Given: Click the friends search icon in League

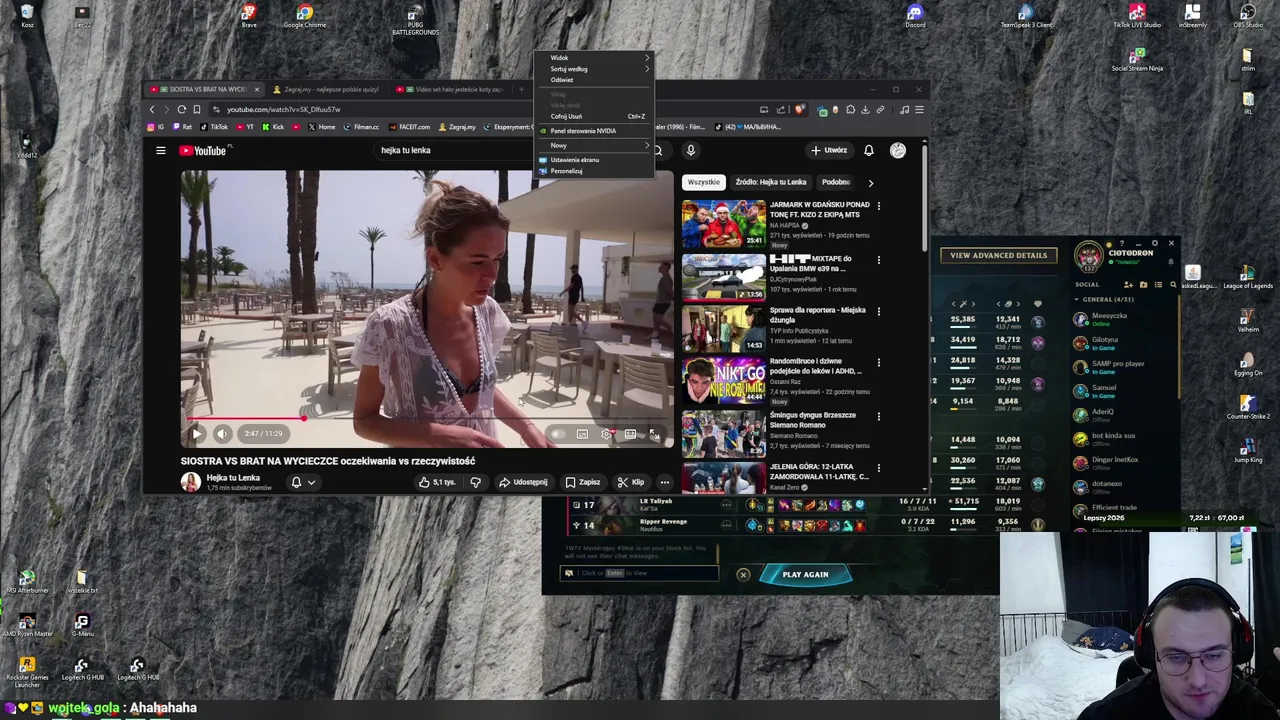Looking at the screenshot, I should [1173, 285].
